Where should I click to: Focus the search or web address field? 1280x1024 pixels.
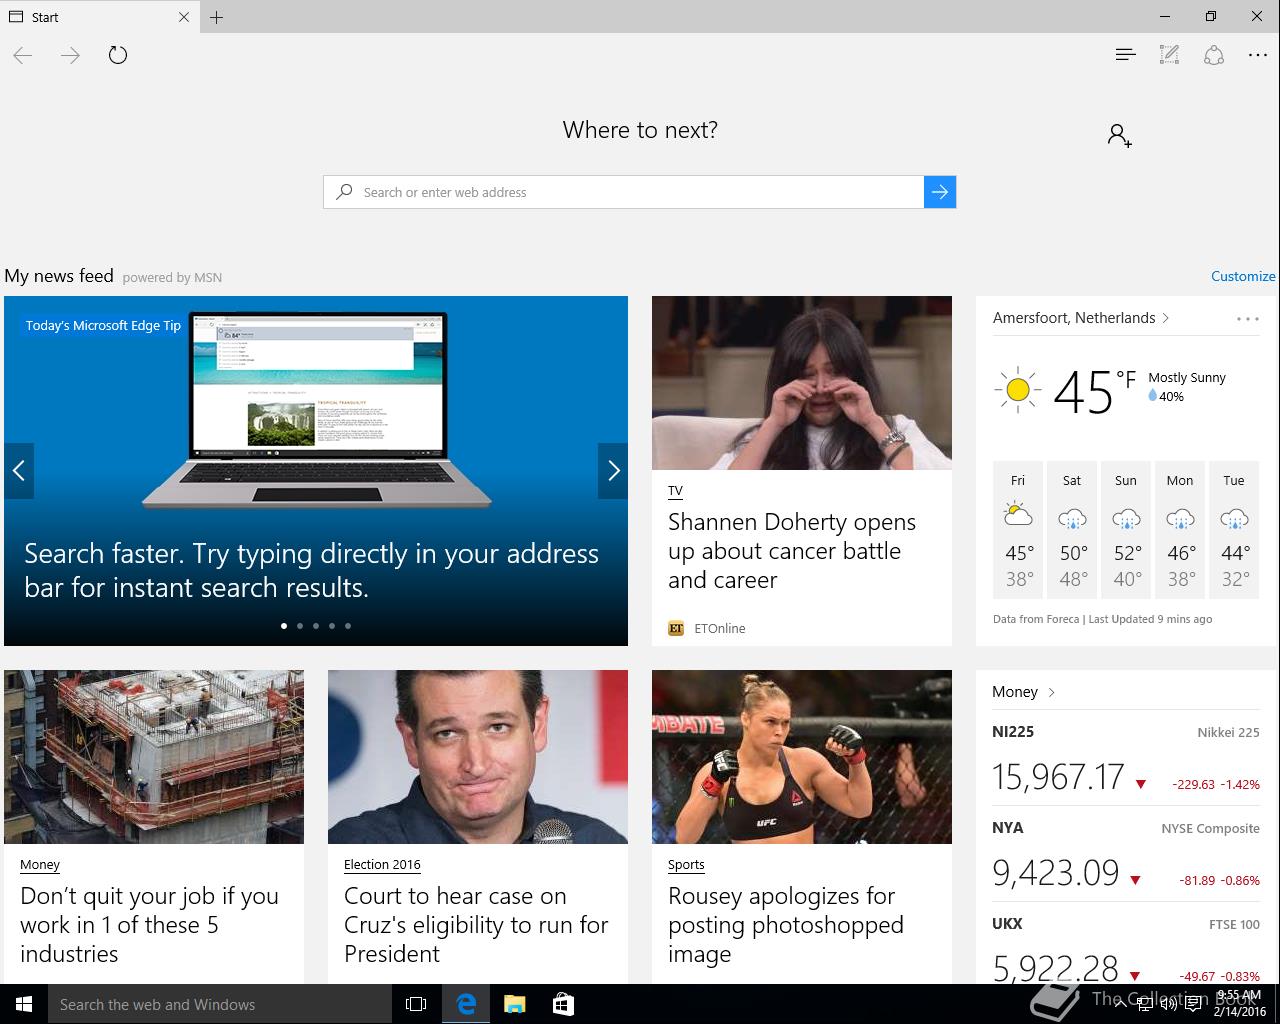624,192
